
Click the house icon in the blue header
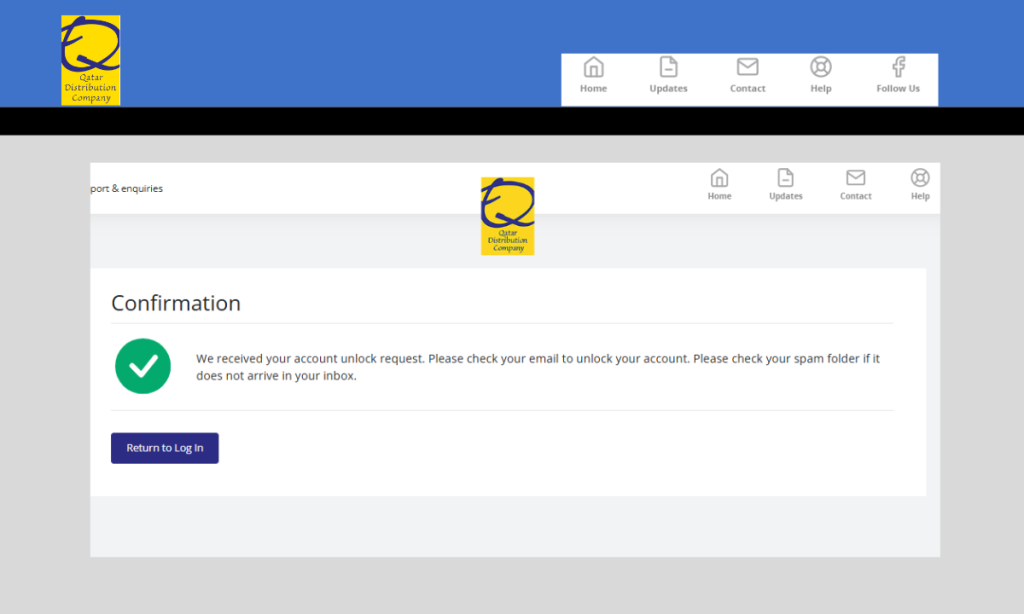point(593,67)
